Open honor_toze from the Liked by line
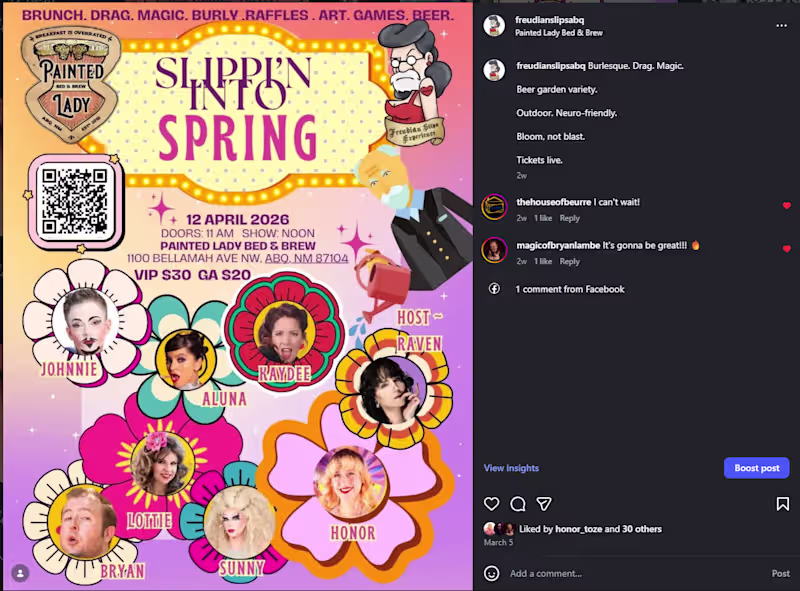Viewport: 800px width, 591px height. (579, 529)
